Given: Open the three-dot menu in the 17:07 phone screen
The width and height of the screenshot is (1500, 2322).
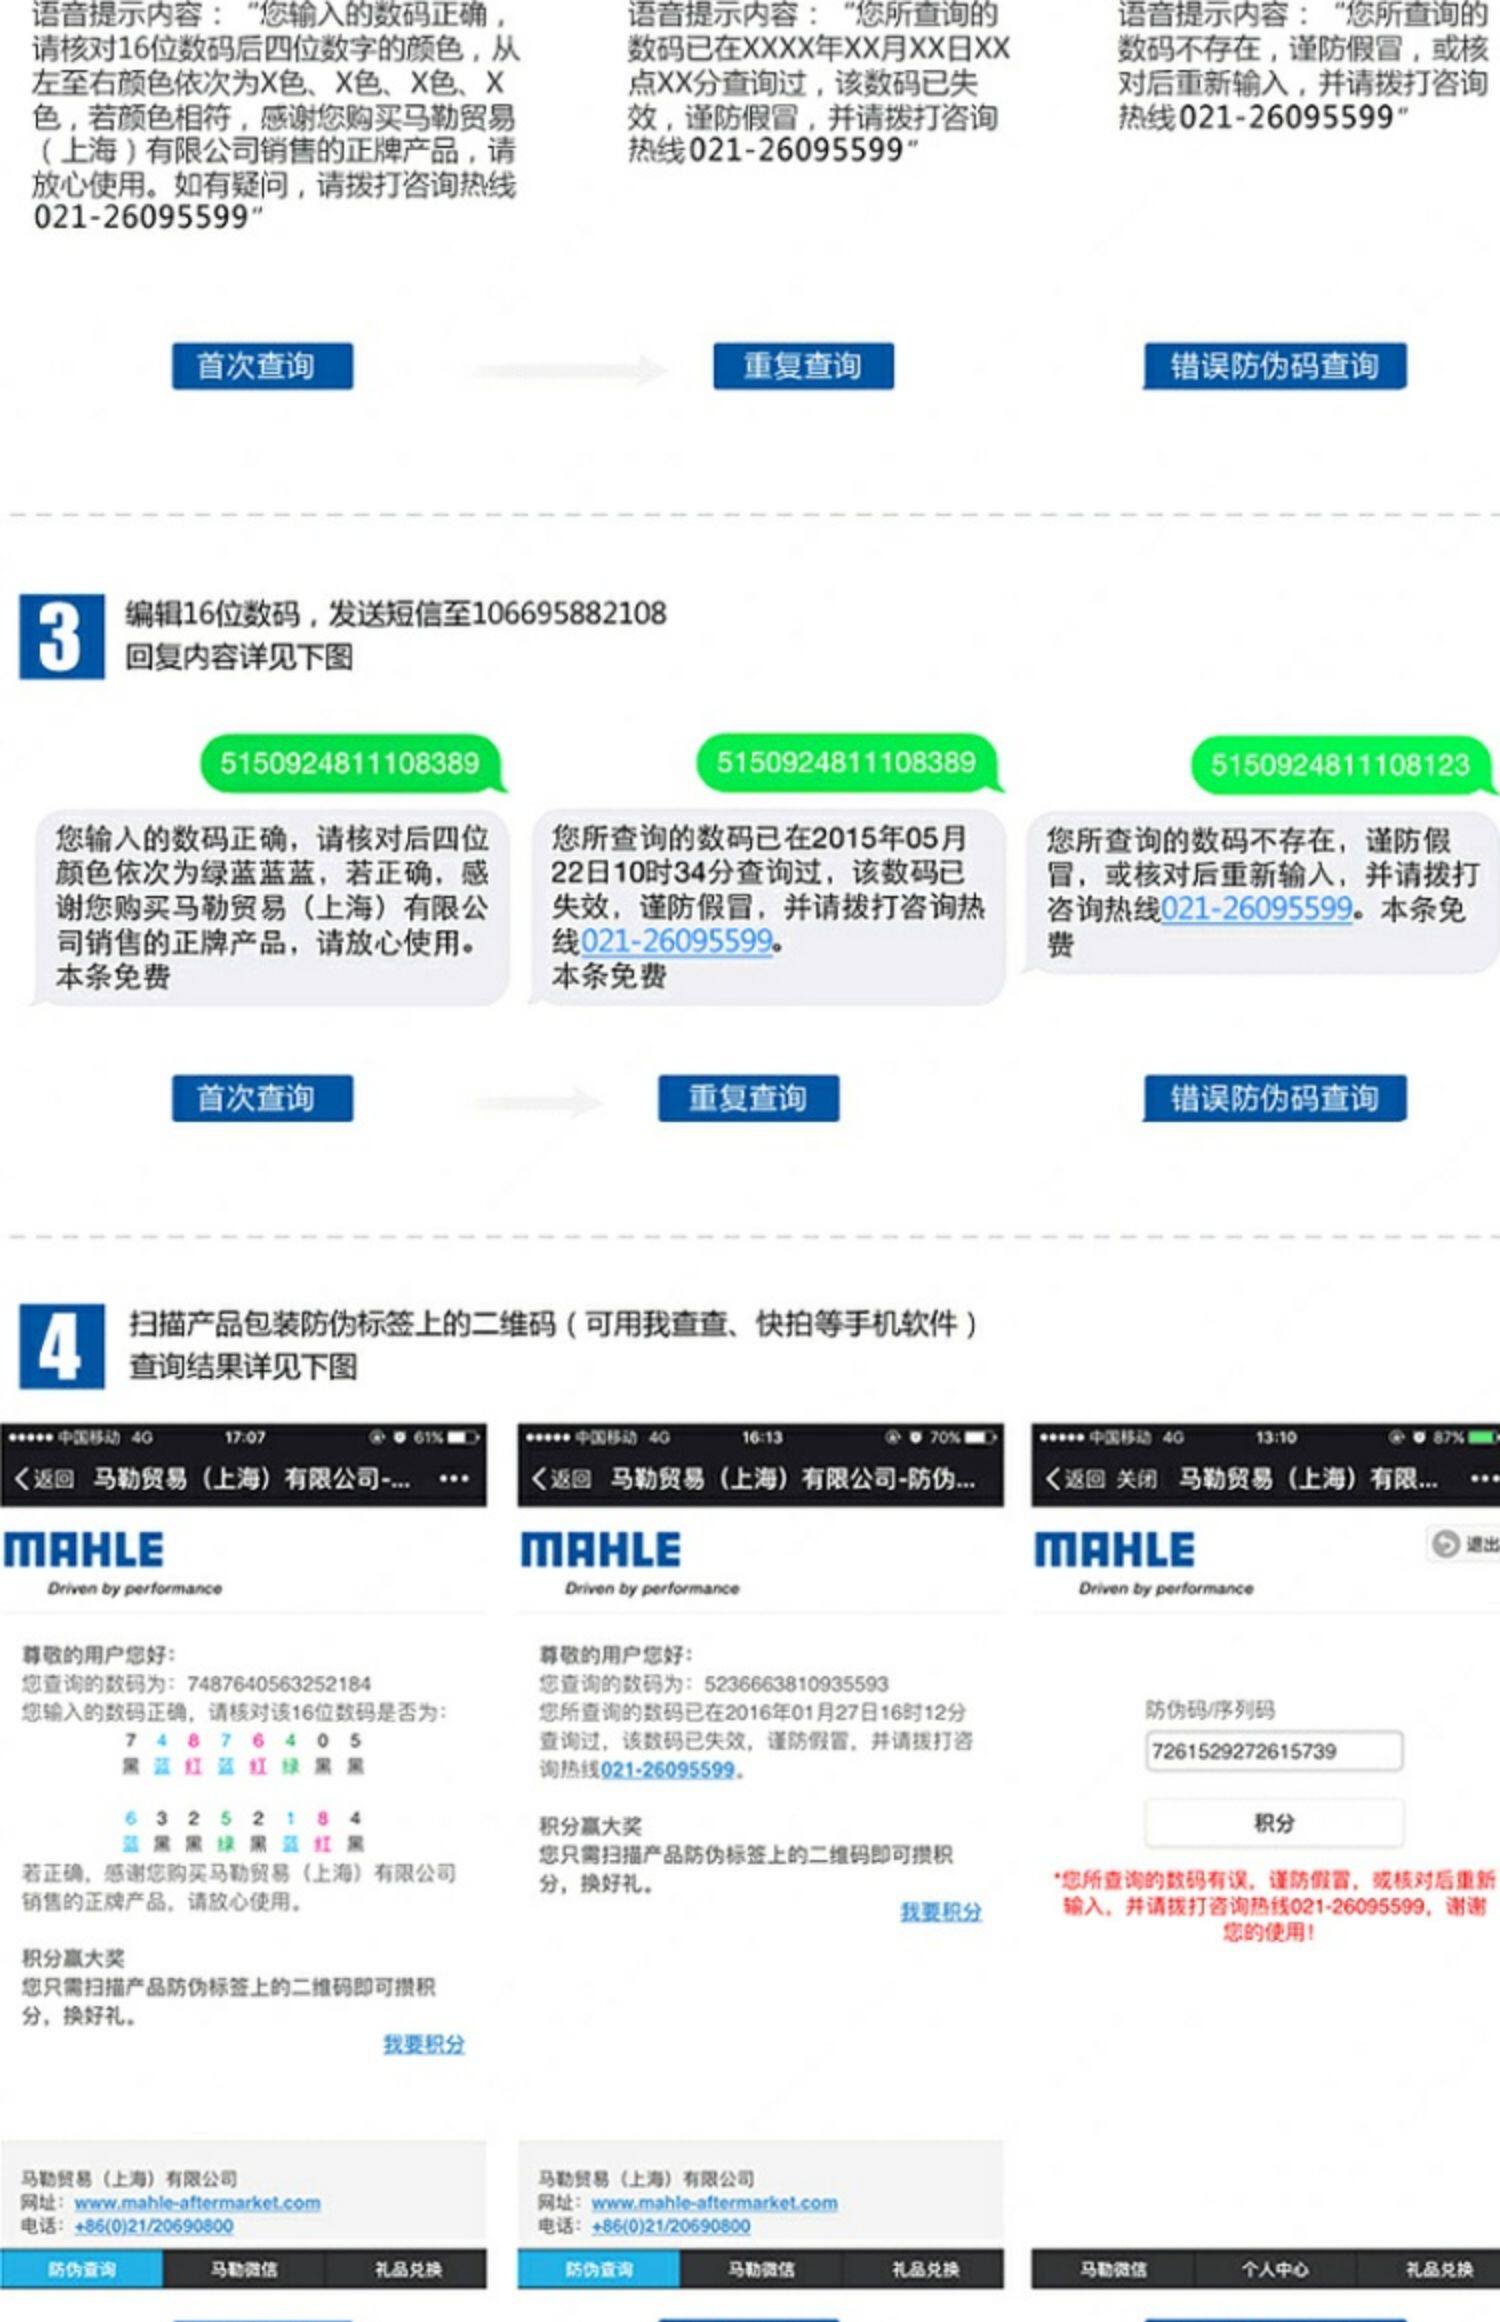Looking at the screenshot, I should (454, 1478).
